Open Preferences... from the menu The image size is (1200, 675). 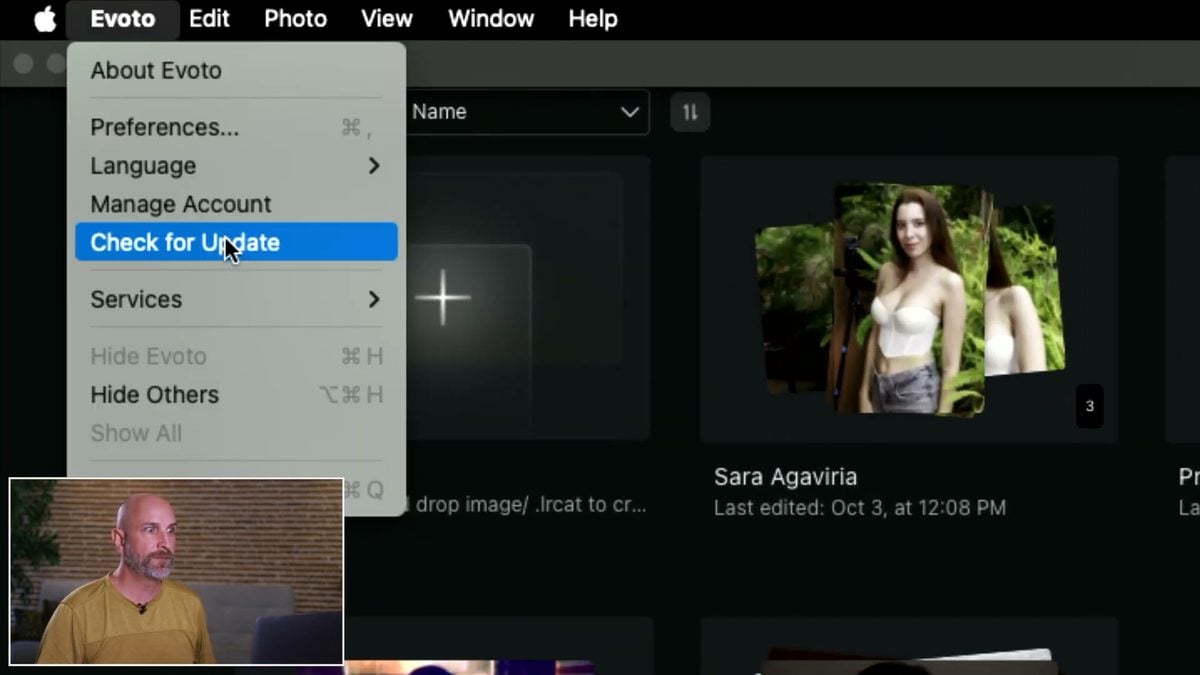[x=236, y=128]
